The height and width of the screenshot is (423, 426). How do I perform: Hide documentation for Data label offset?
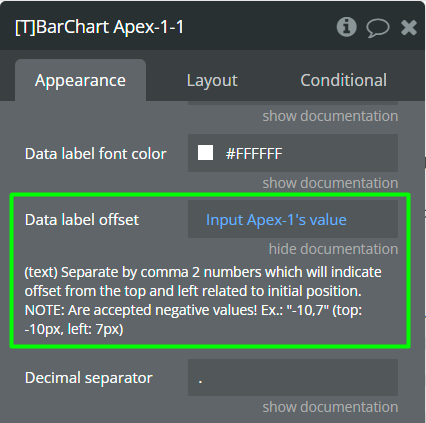(333, 249)
